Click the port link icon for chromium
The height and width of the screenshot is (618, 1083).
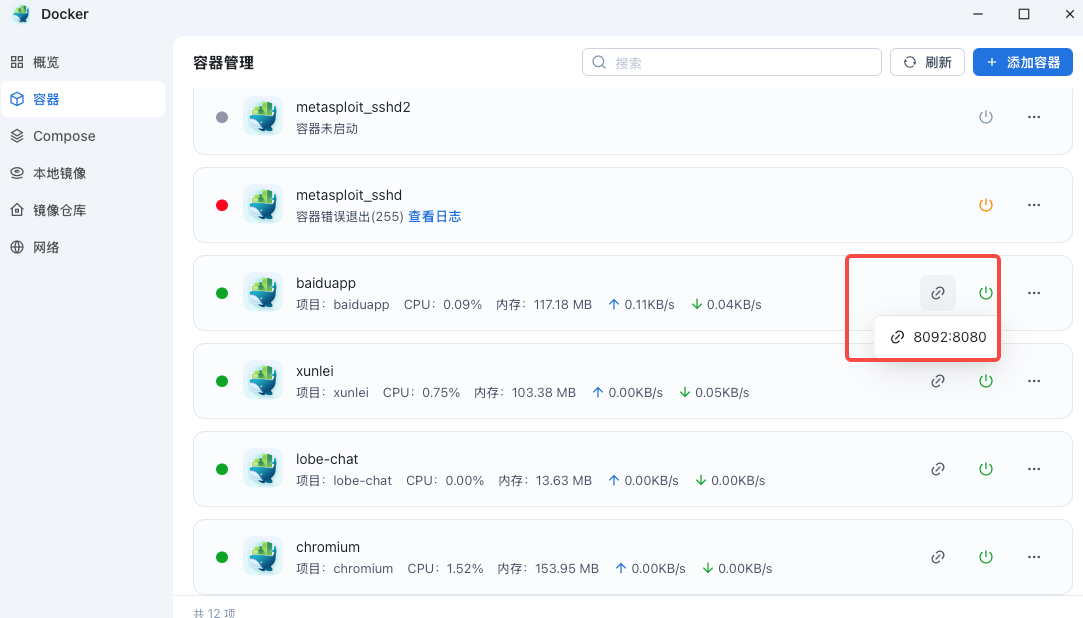point(937,557)
